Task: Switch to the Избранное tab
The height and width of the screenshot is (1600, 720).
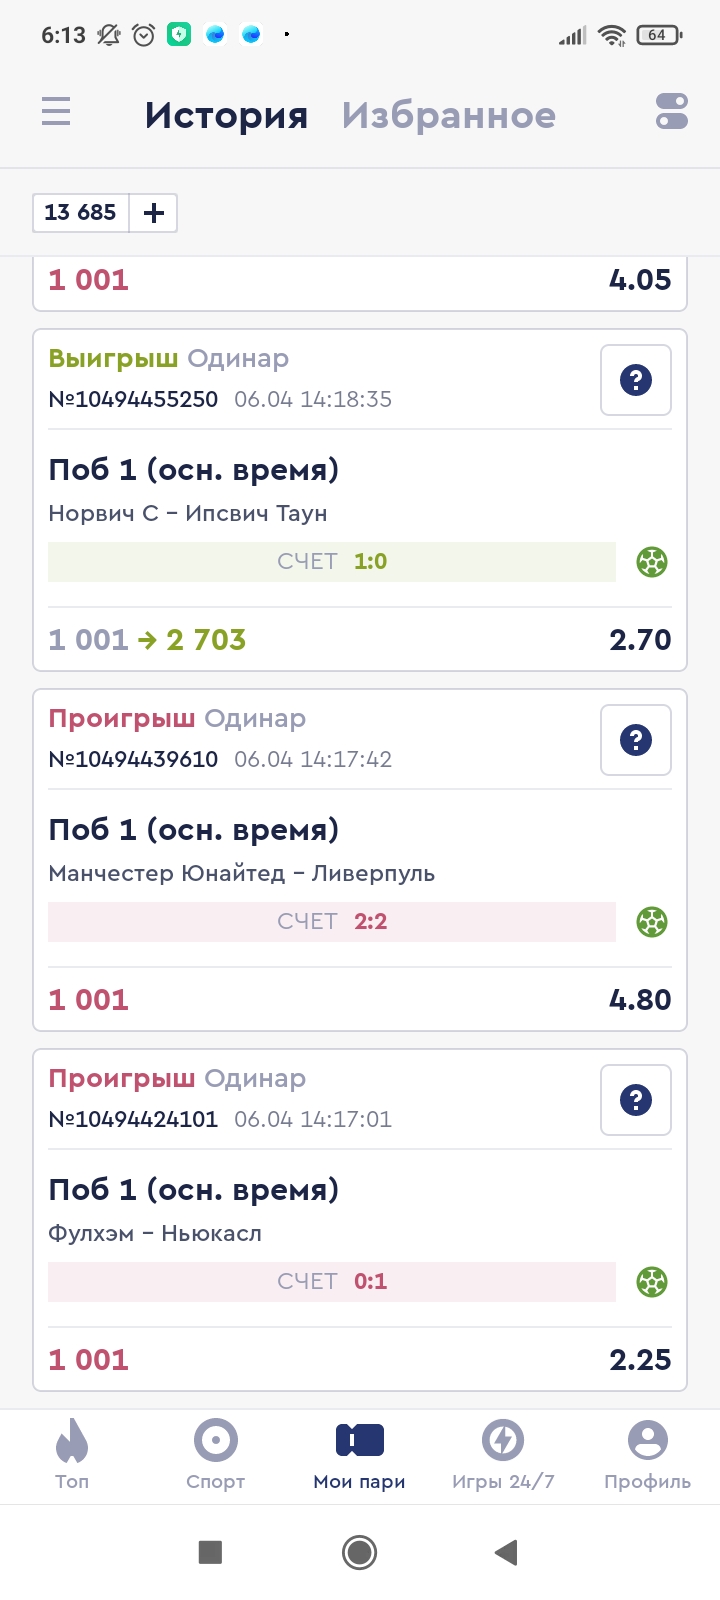Action: (x=449, y=115)
